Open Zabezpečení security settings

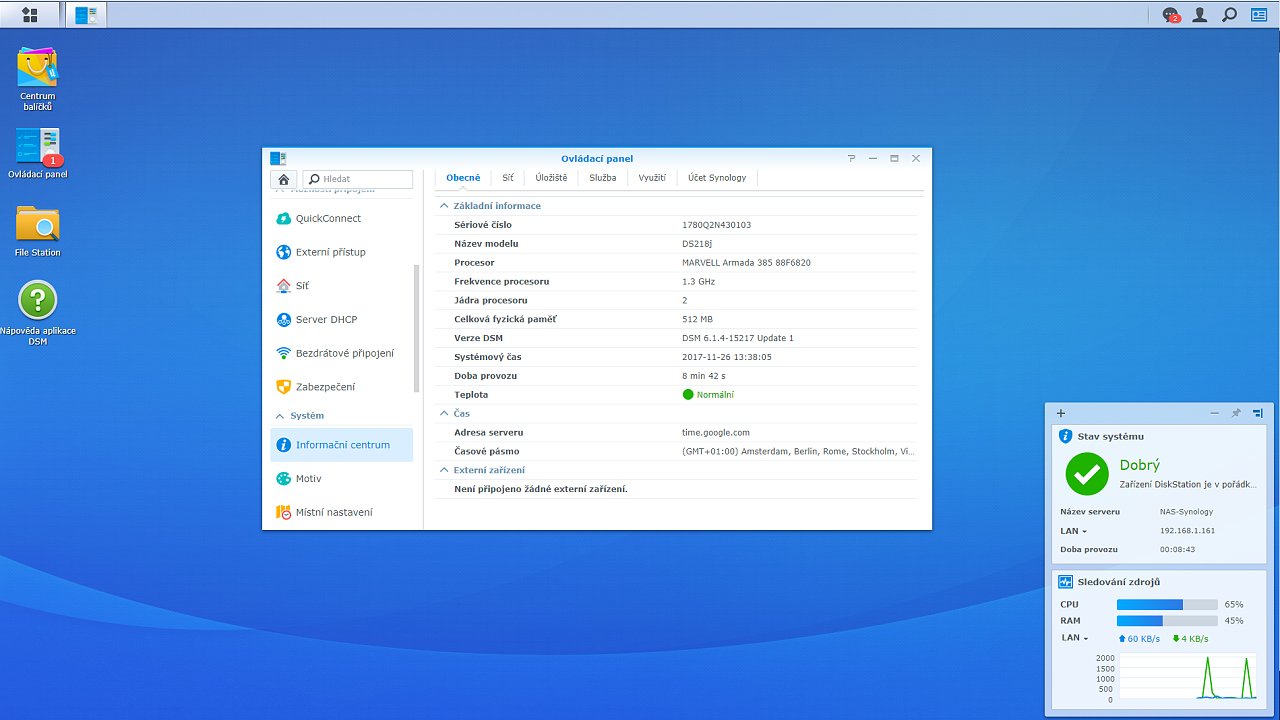[x=341, y=387]
